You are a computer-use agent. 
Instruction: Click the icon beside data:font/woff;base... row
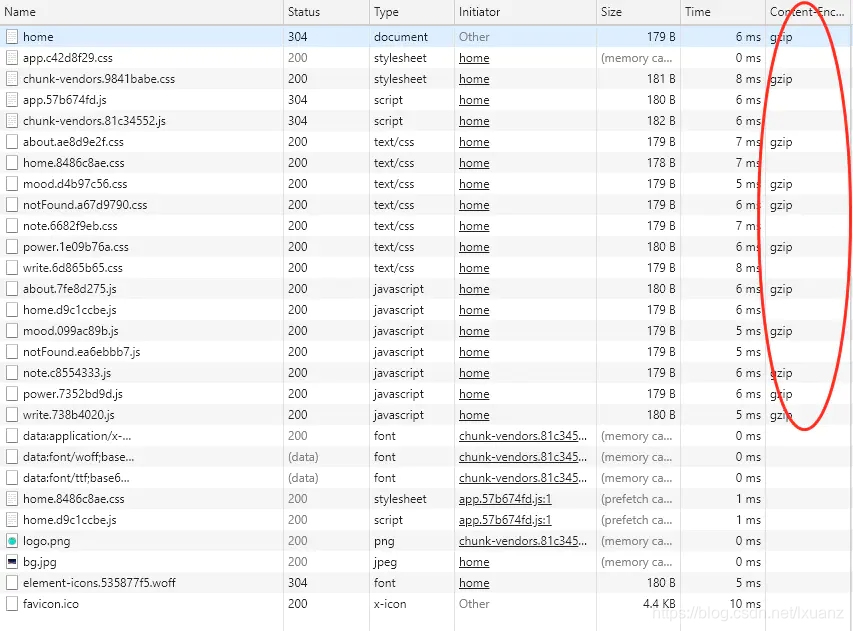(x=11, y=457)
